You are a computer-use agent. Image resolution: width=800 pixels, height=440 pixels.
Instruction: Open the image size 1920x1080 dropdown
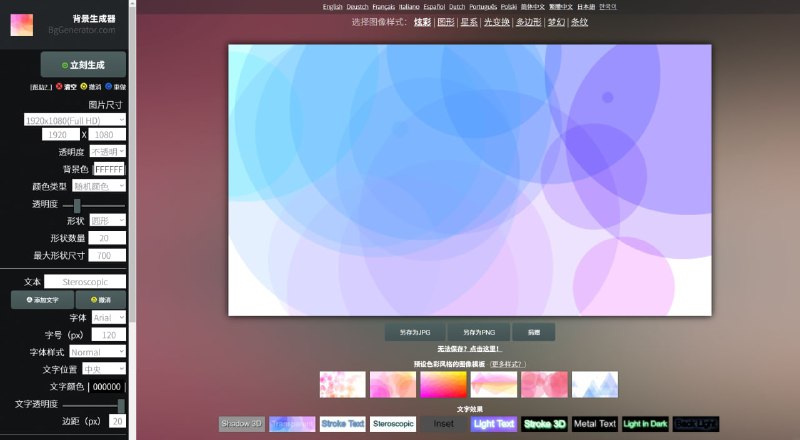pos(75,119)
